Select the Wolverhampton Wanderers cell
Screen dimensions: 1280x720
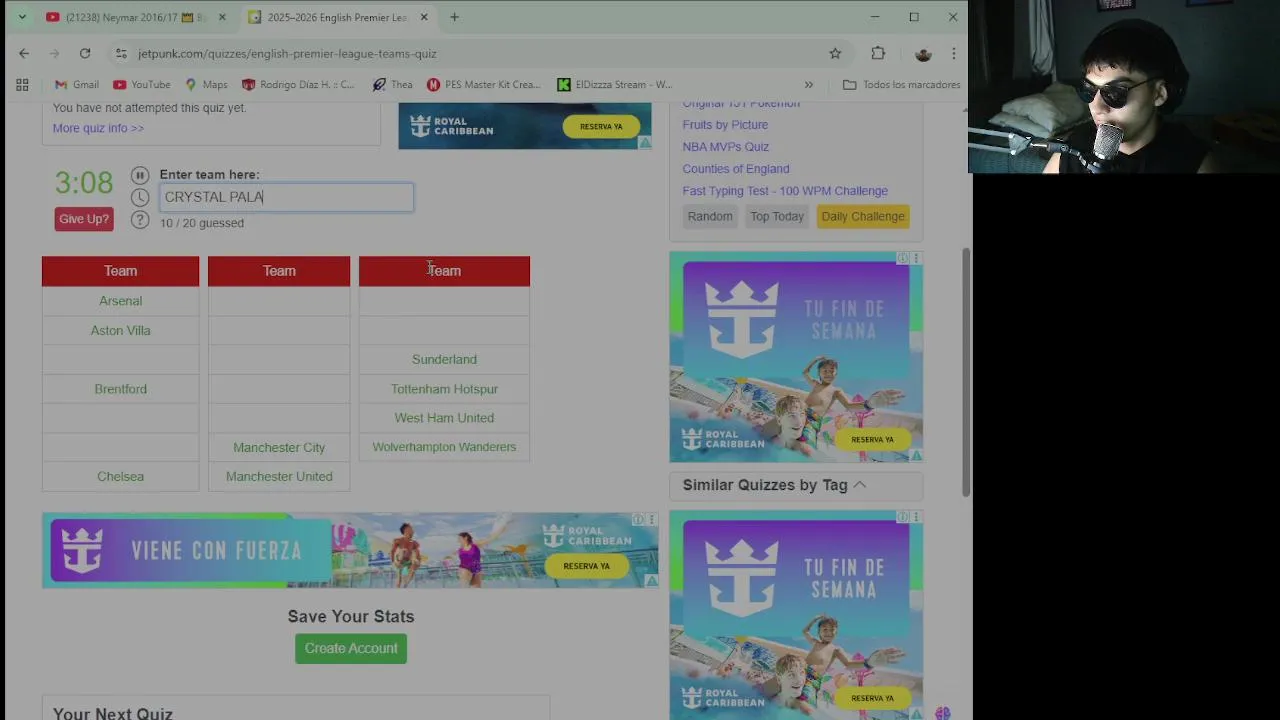coord(444,447)
